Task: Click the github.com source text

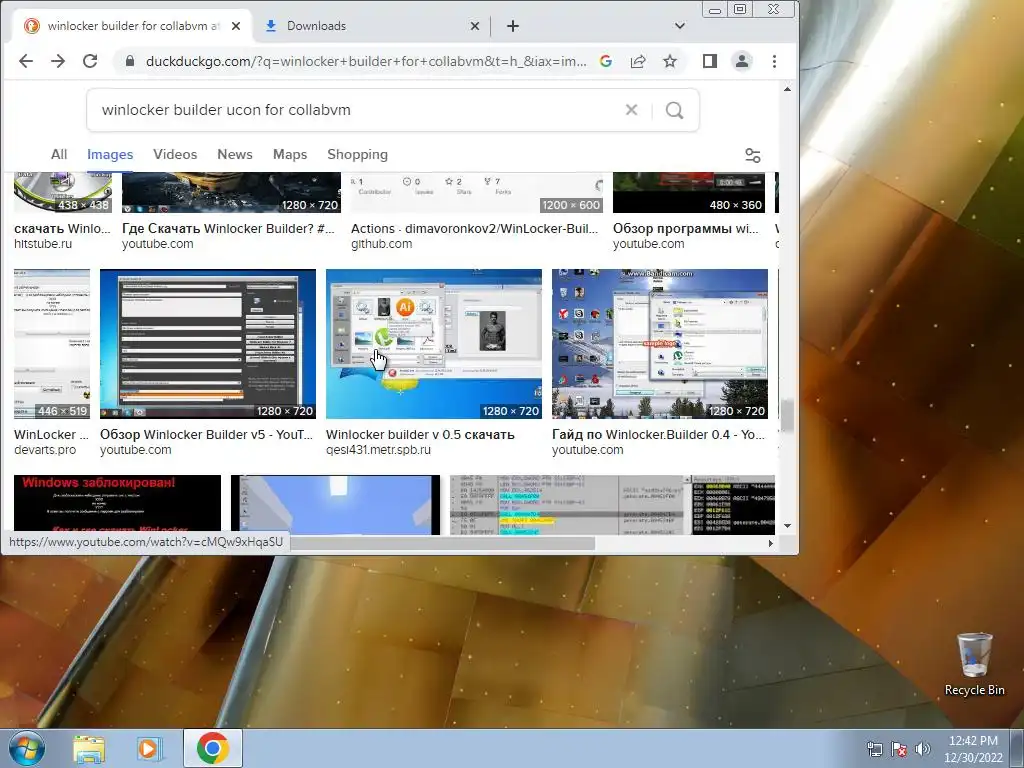Action: [x=381, y=244]
